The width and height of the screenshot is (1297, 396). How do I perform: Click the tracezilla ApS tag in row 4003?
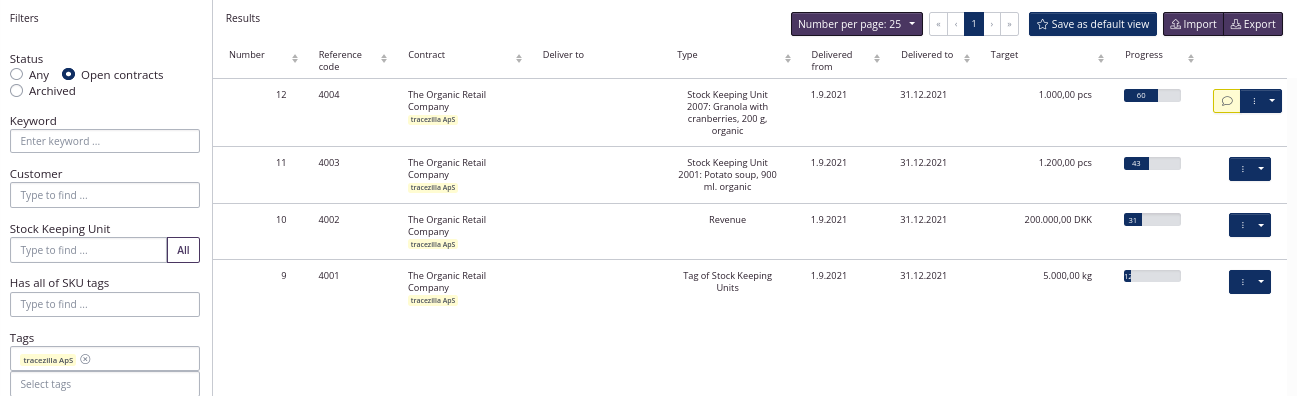(x=433, y=187)
